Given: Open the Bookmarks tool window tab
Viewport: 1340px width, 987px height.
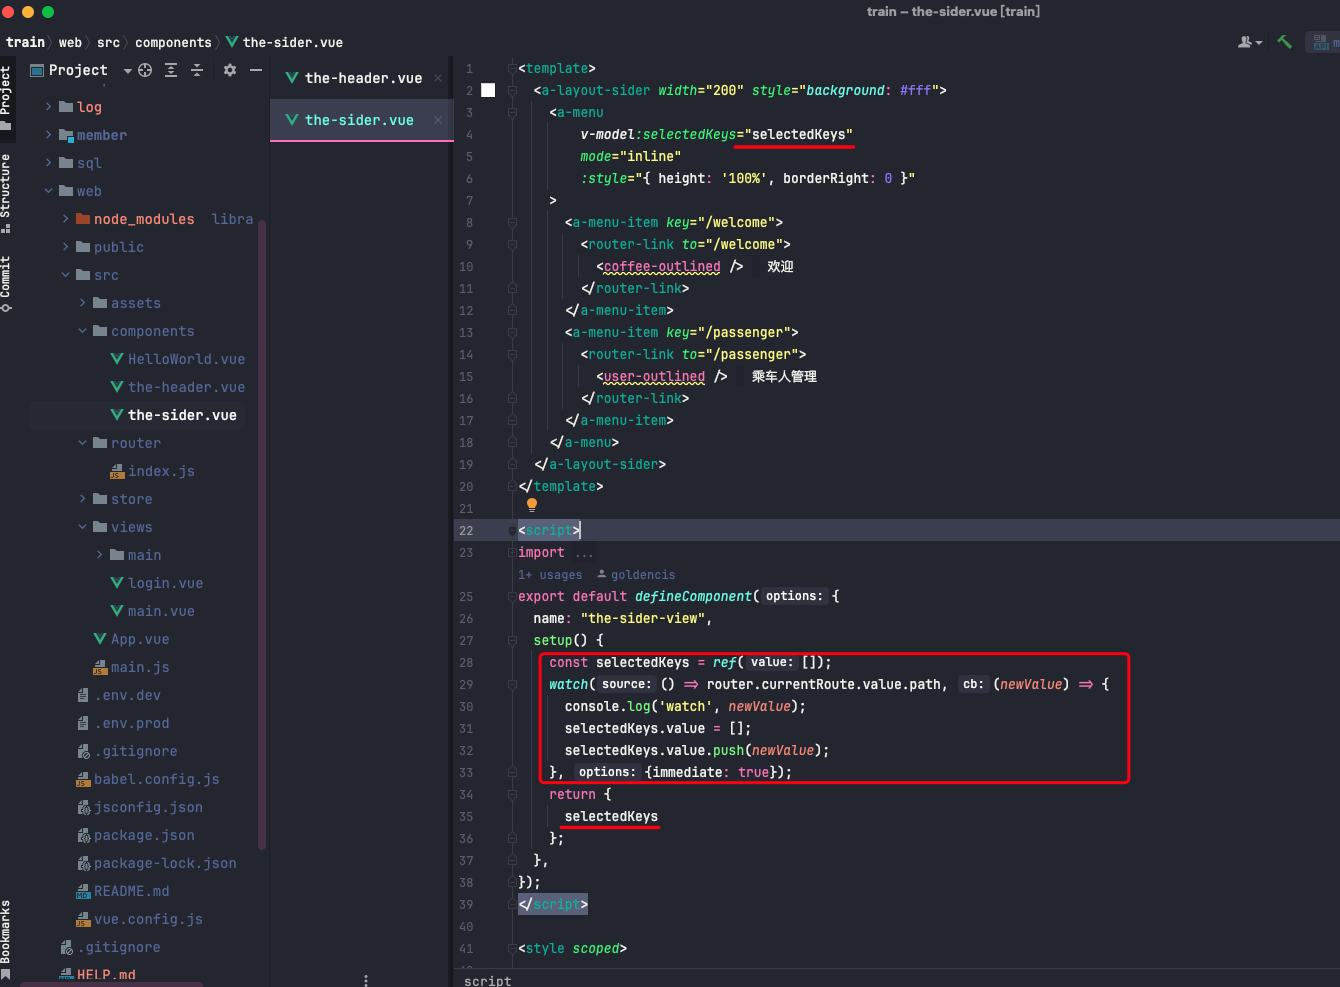Looking at the screenshot, I should [x=6, y=938].
